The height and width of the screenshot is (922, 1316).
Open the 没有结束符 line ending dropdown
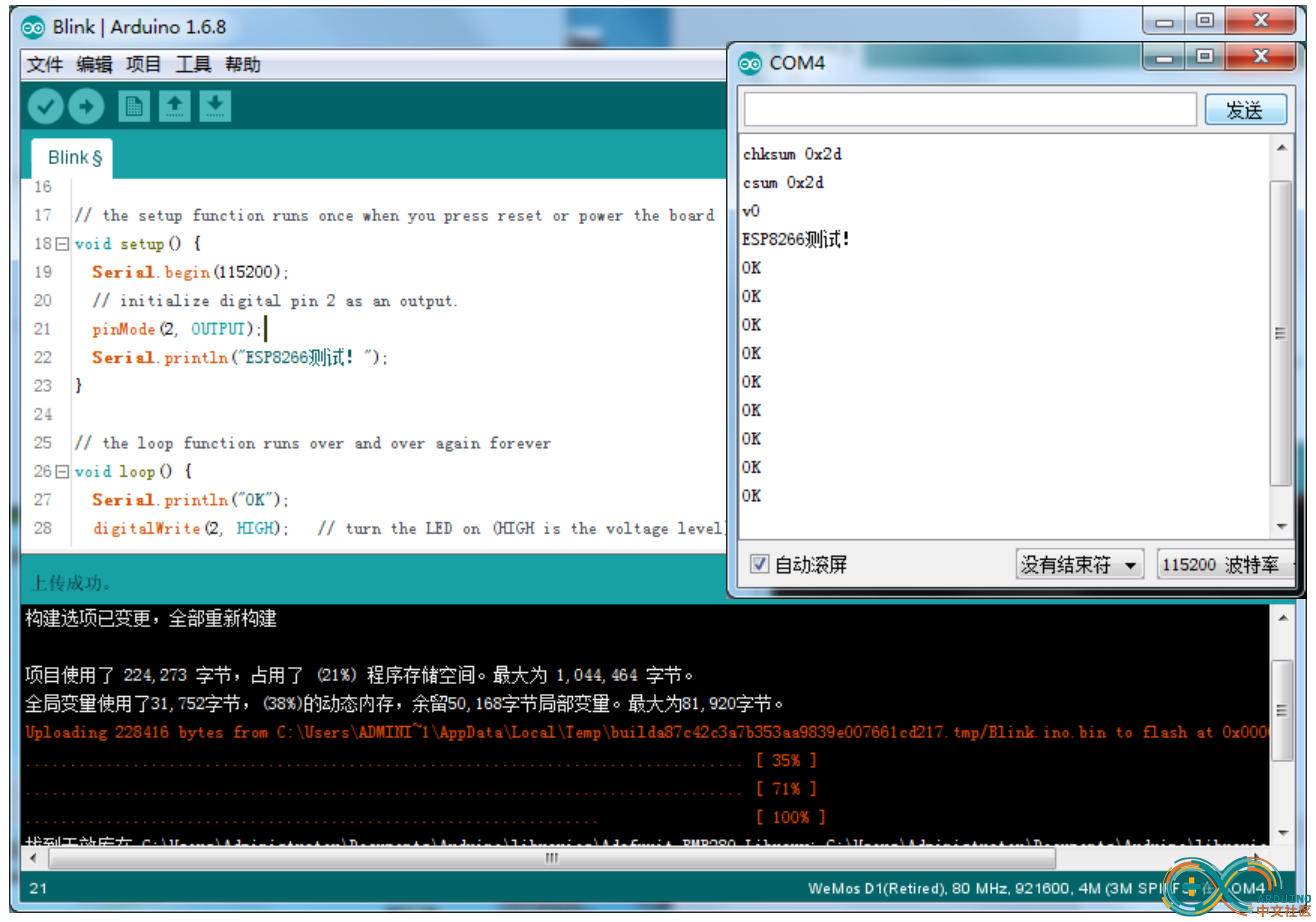(x=1080, y=565)
